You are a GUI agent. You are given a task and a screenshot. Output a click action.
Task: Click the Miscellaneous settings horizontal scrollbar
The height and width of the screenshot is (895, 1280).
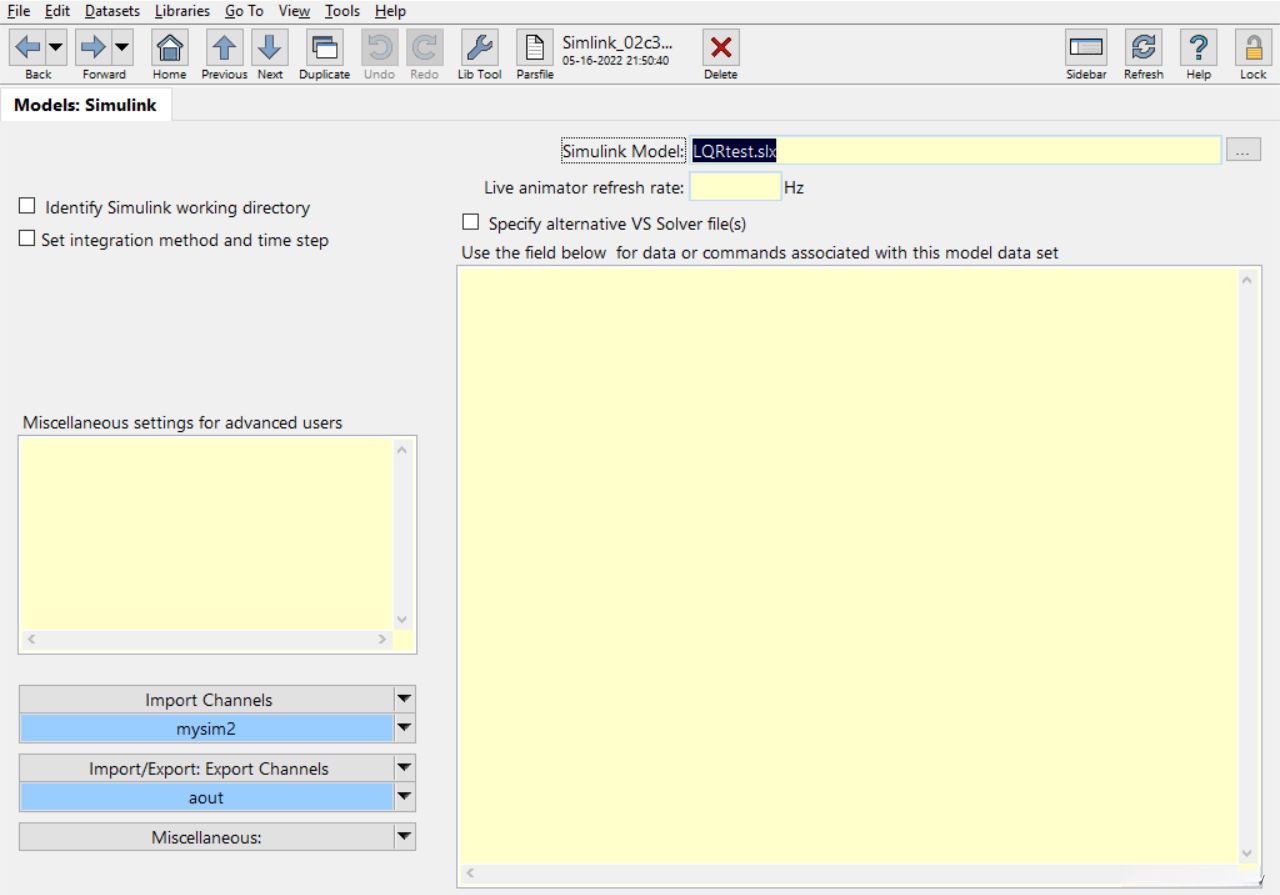point(206,638)
